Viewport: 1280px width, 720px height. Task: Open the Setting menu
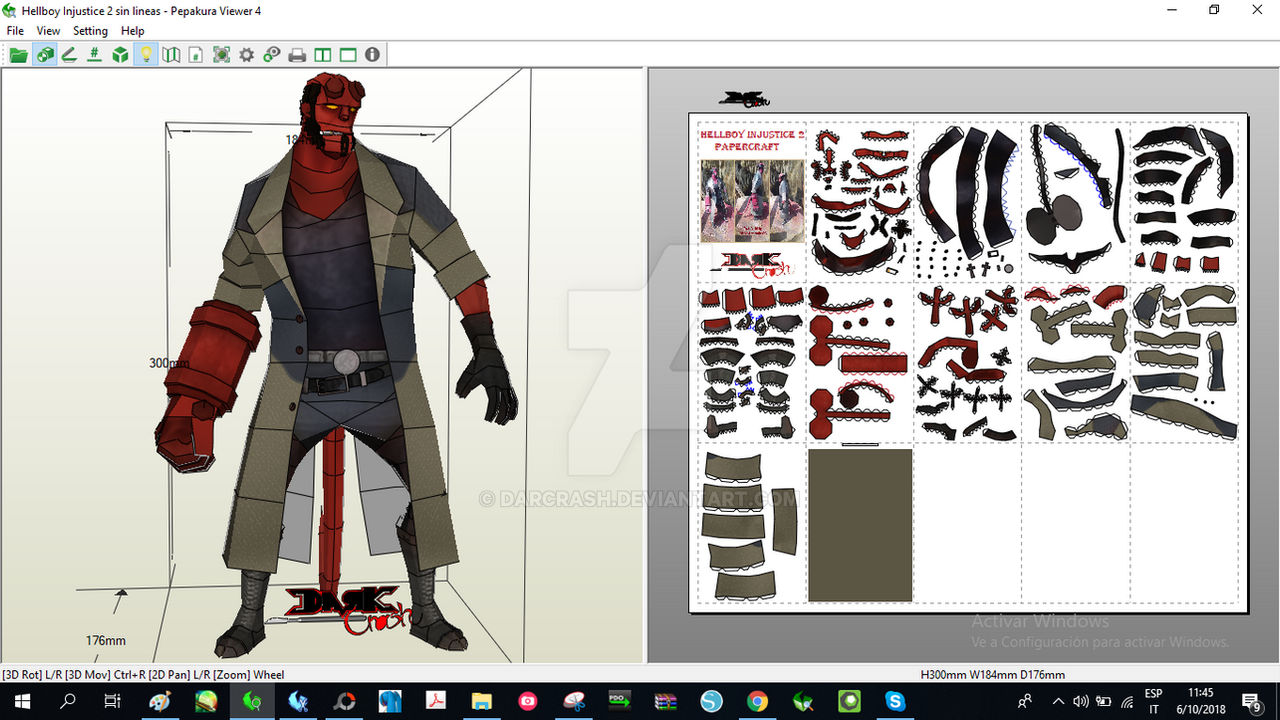tap(90, 31)
